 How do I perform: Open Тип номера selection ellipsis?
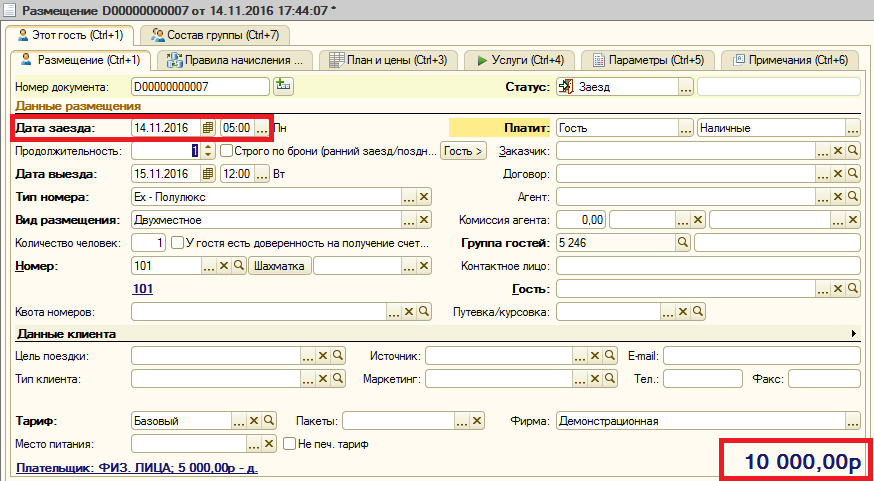tap(409, 197)
